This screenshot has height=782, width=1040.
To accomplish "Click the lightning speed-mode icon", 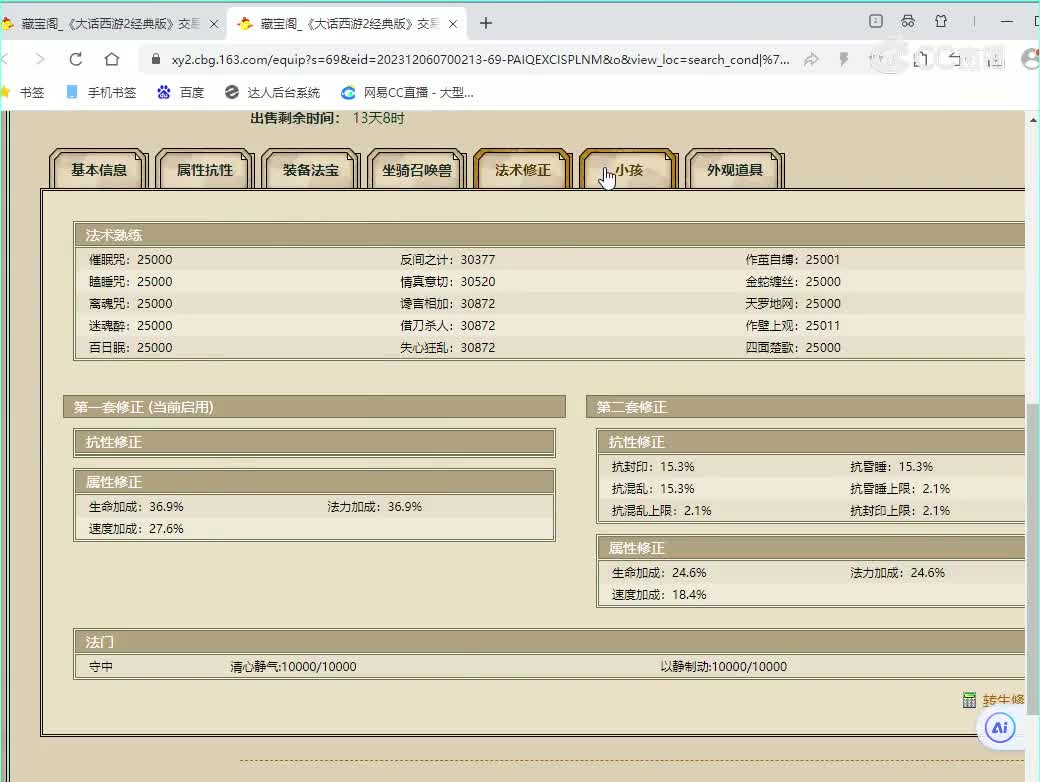I will click(x=844, y=60).
